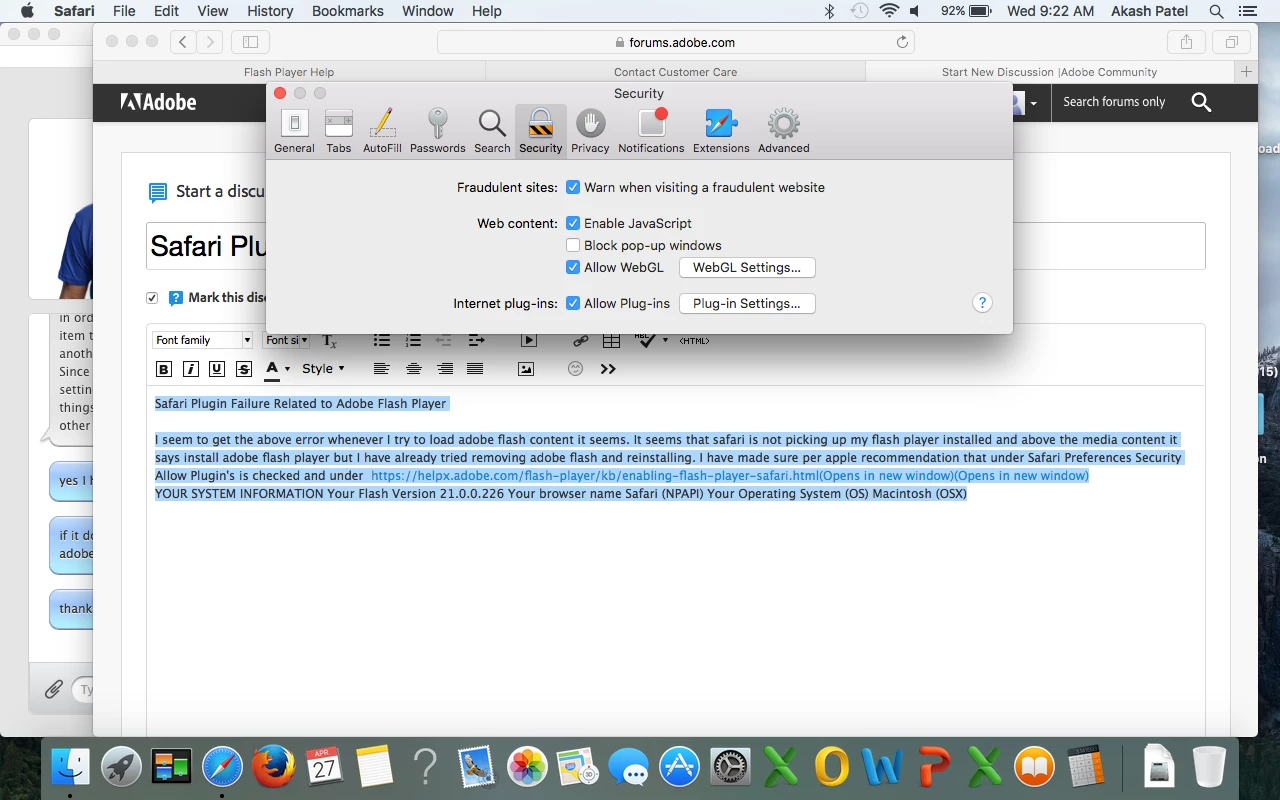
Task: Increase indent in the editor
Action: (476, 341)
